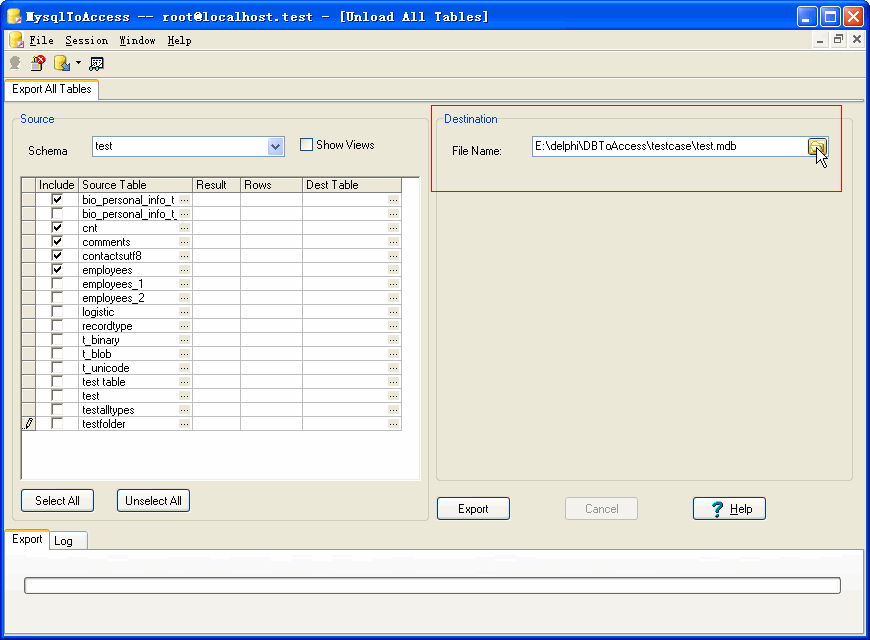Switch to the Export bottom tab
Screen dimensions: 870x640
[x=27, y=540]
